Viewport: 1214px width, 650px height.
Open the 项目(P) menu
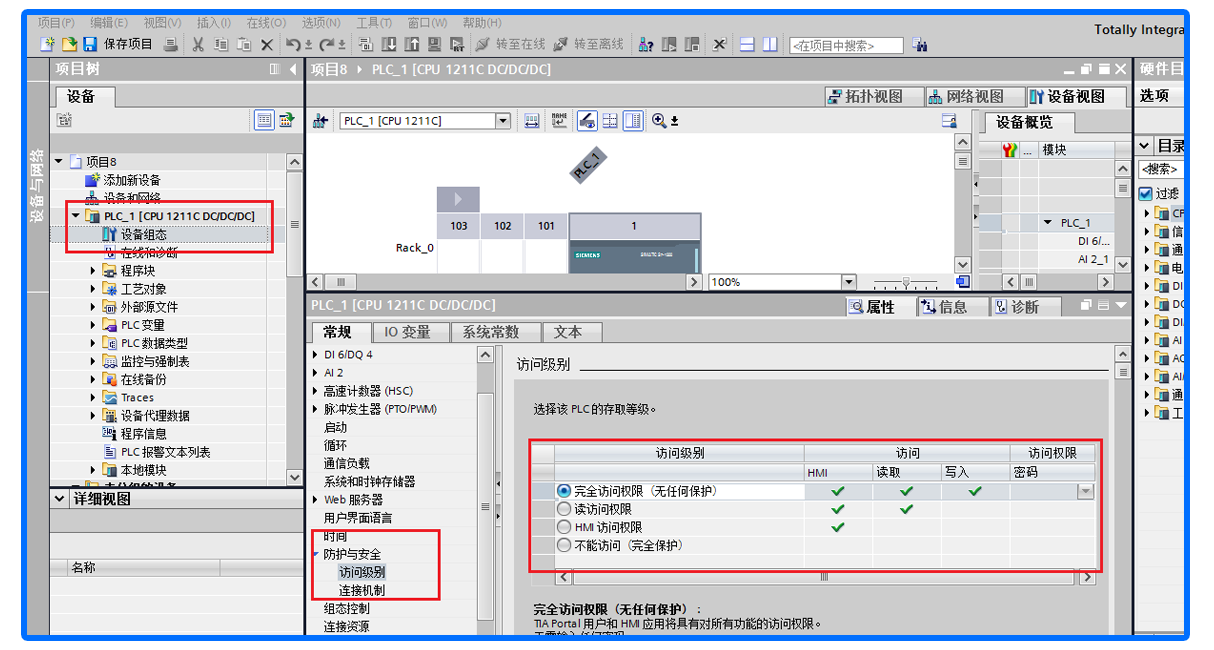click(56, 22)
